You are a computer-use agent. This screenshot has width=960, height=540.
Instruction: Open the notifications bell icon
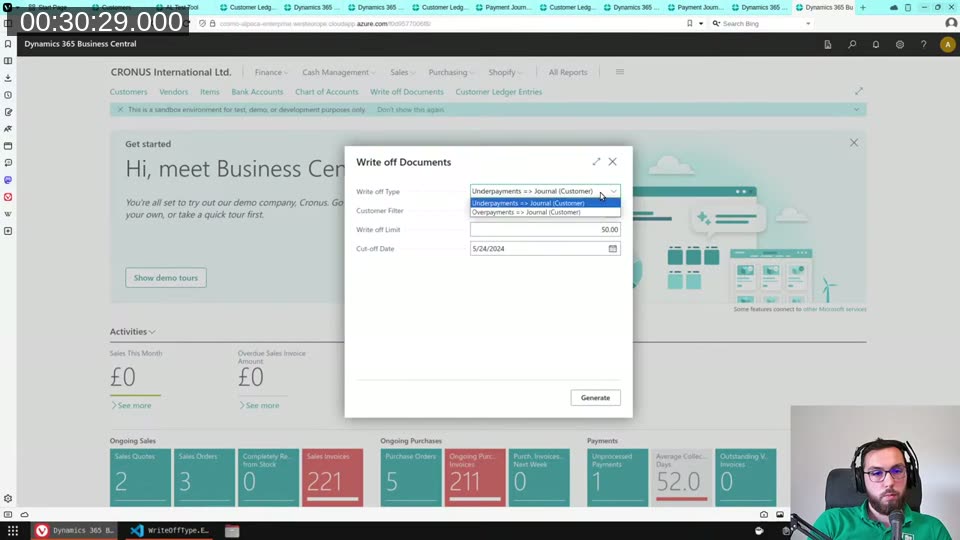pos(876,44)
